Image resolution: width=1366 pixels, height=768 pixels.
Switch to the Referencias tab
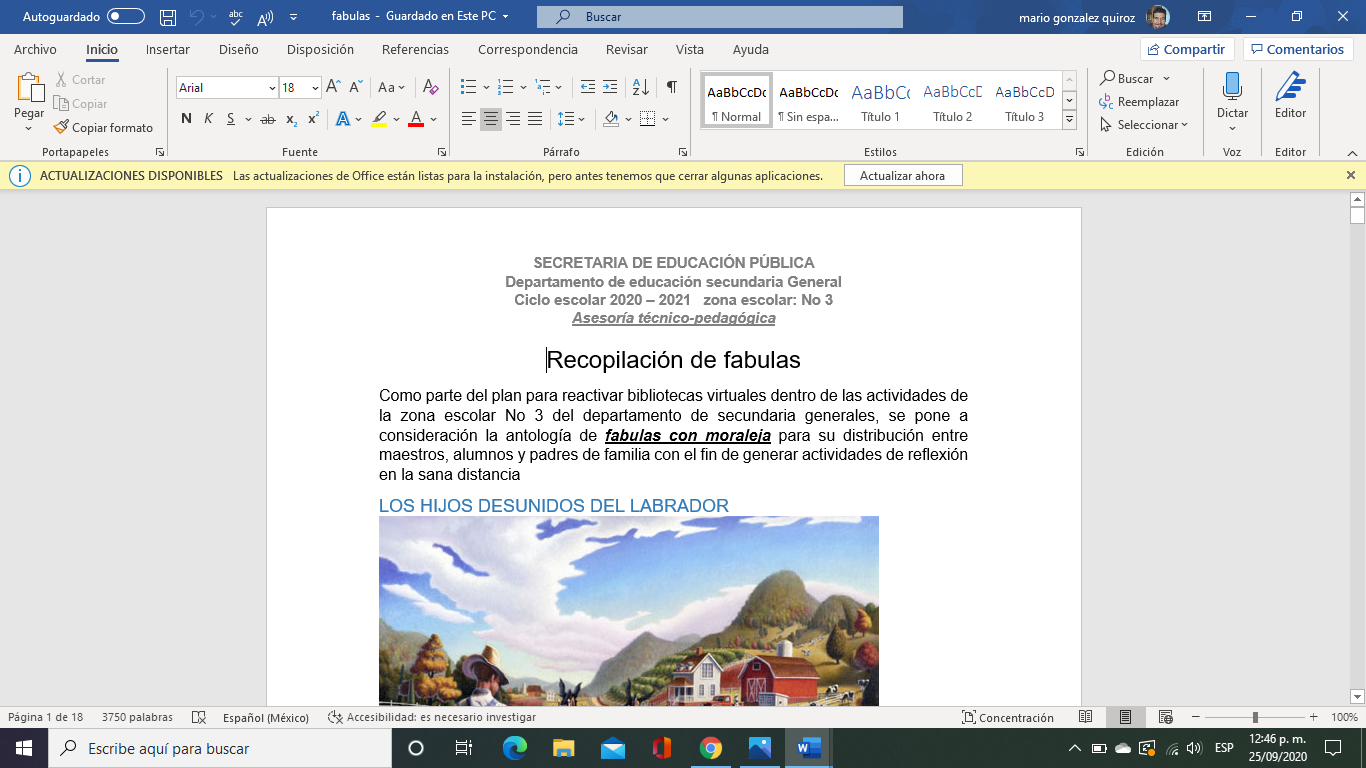click(x=415, y=49)
